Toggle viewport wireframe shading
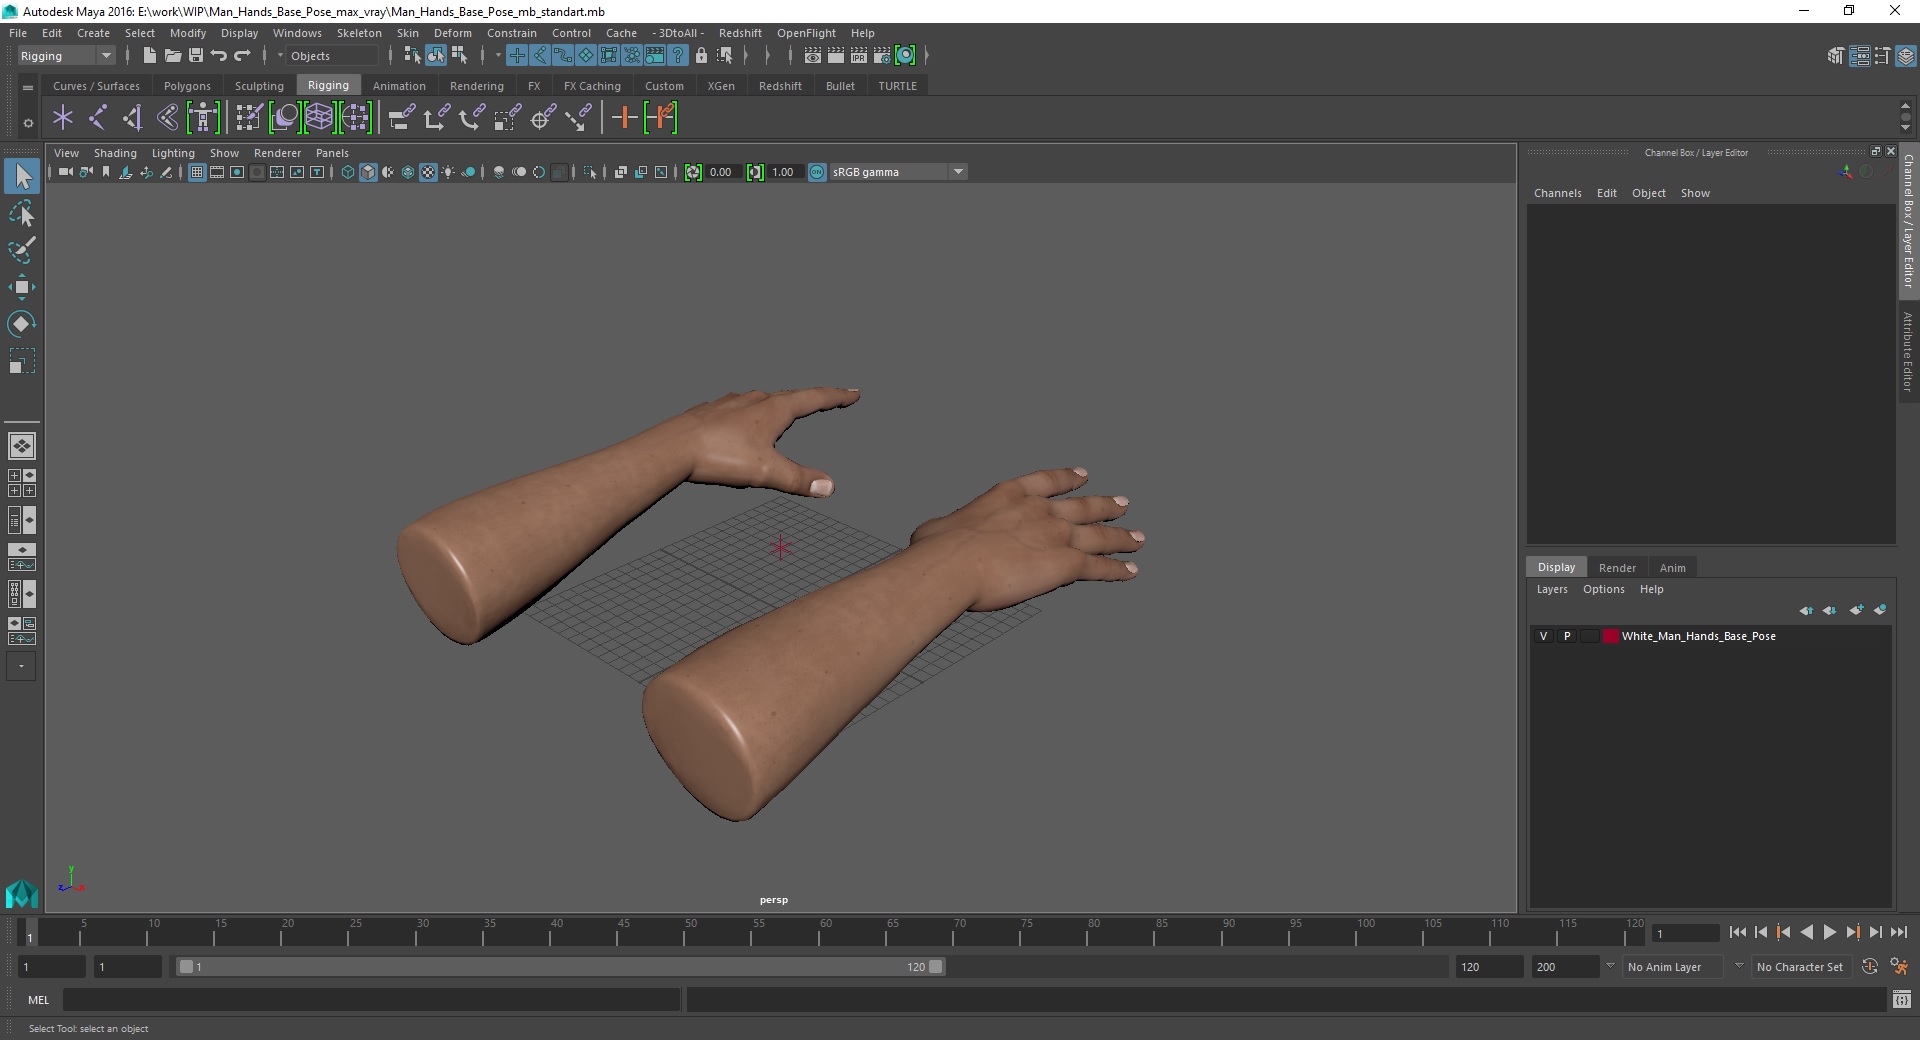This screenshot has height=1040, width=1920. tap(347, 173)
